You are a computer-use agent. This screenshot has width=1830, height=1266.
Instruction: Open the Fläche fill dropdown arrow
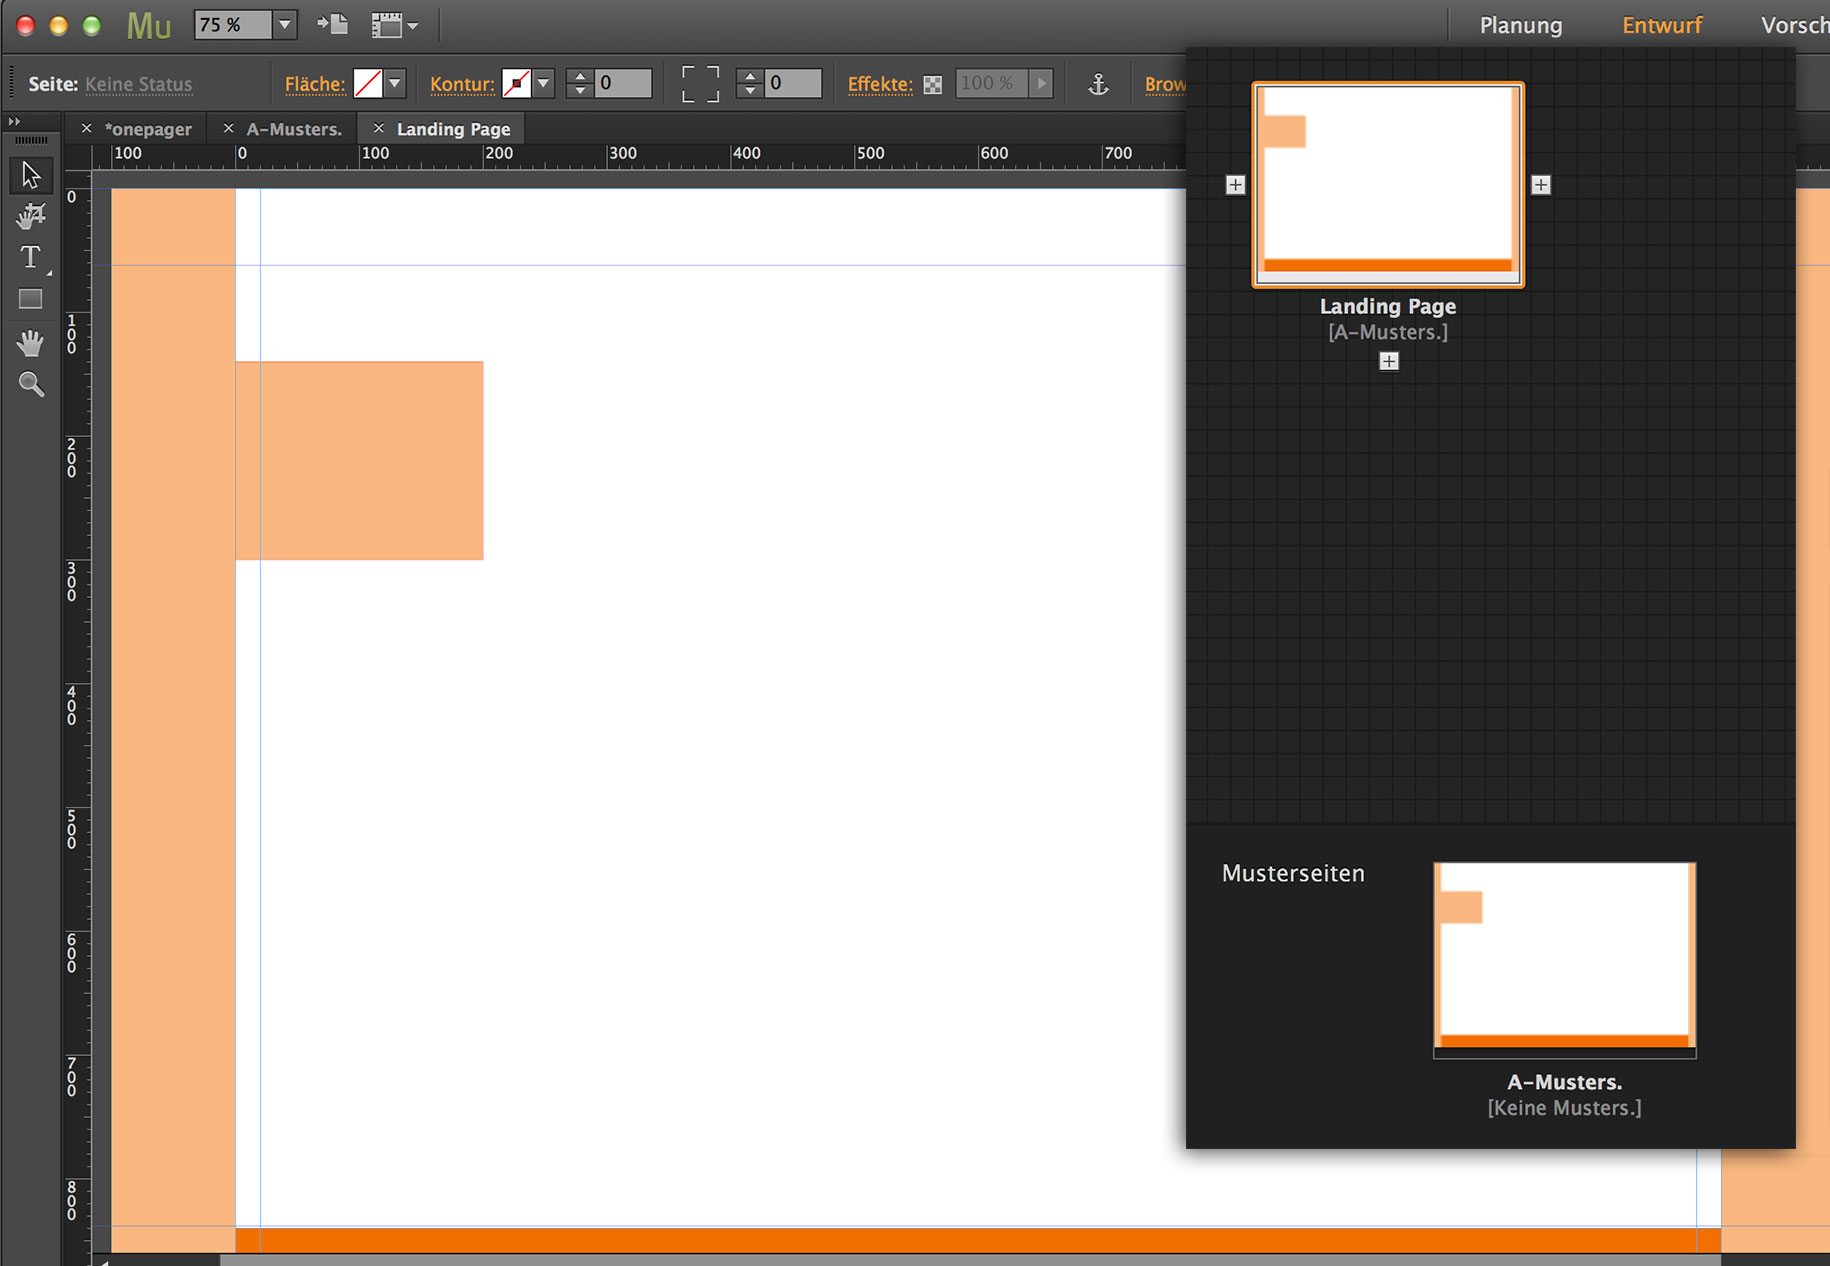(395, 84)
